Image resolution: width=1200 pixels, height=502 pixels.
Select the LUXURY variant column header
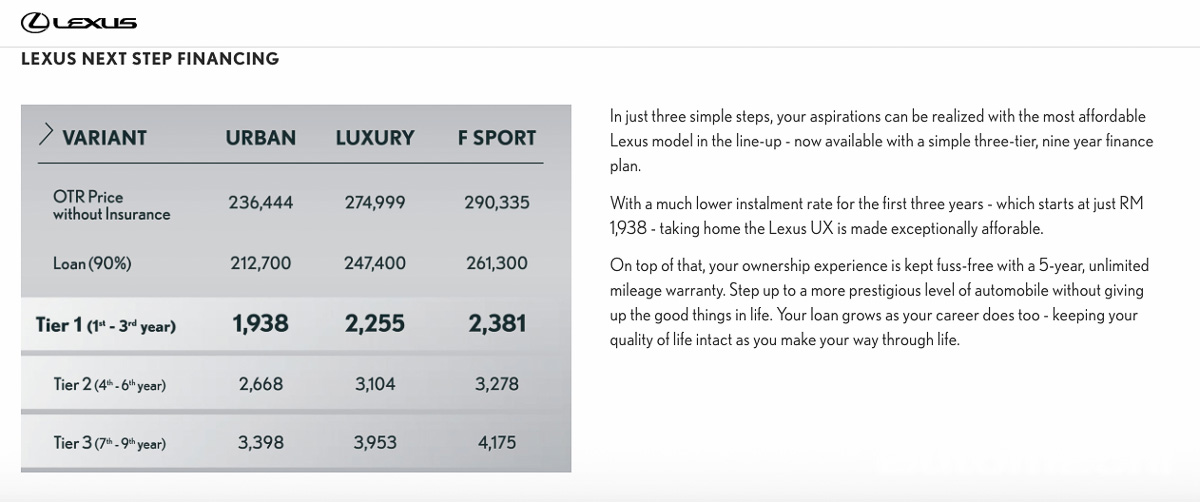click(x=375, y=138)
